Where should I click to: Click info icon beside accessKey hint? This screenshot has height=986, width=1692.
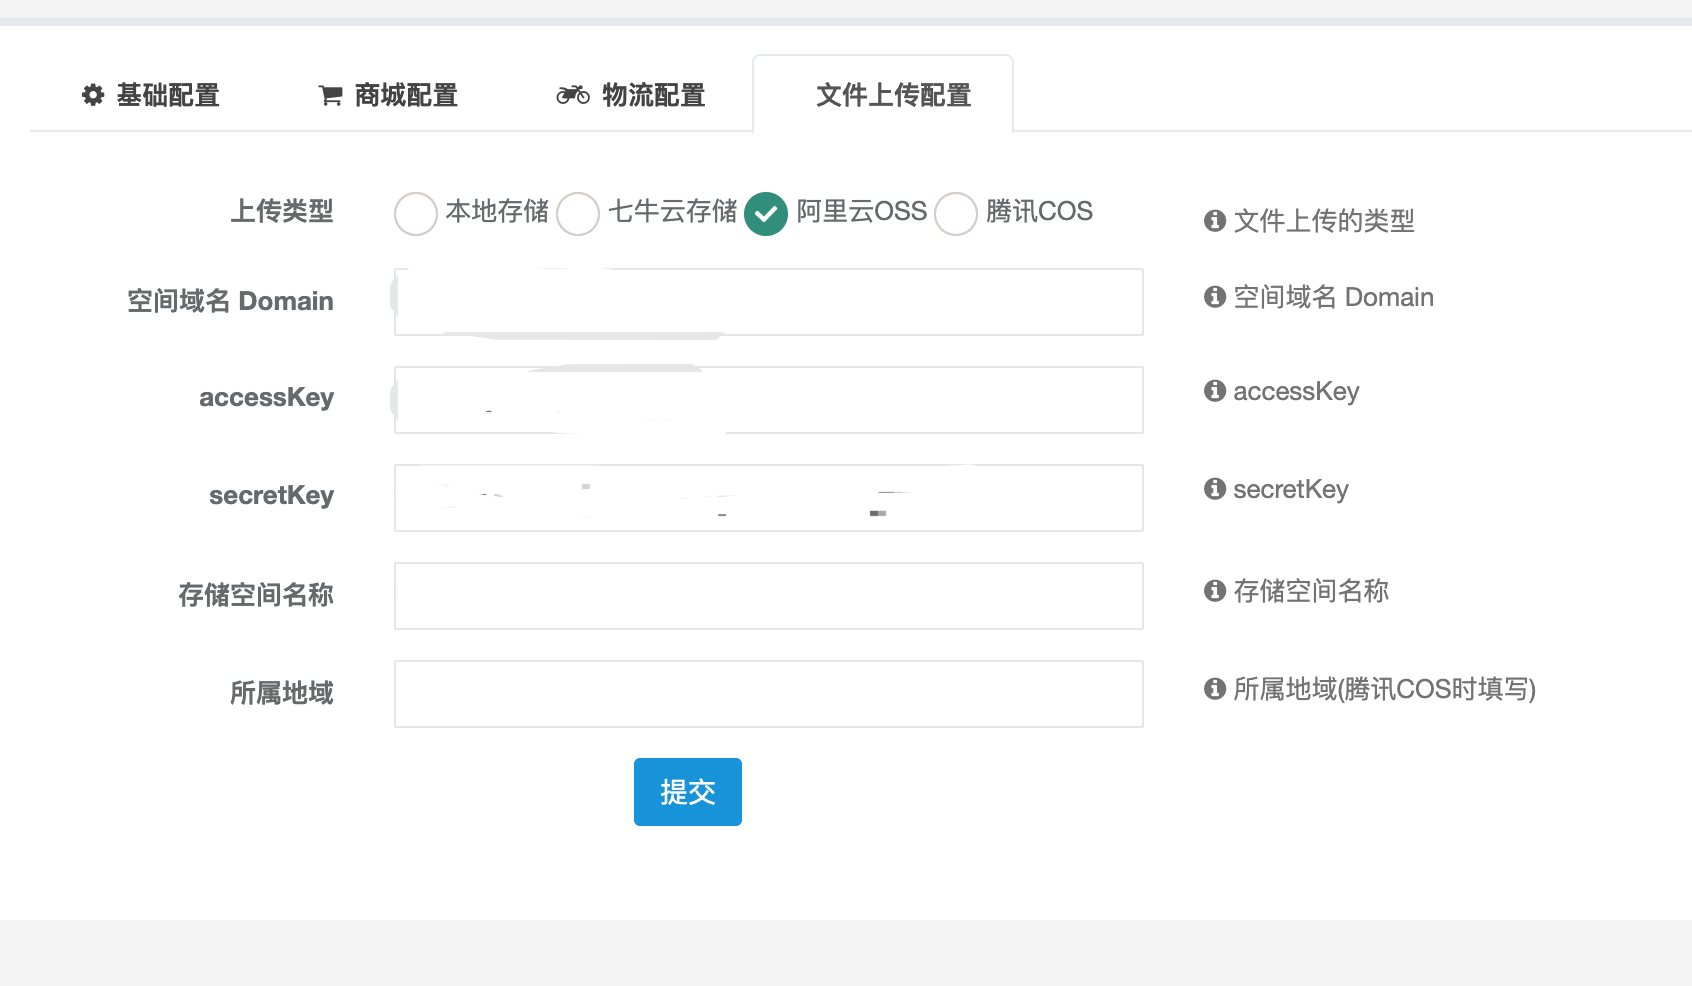pyautogui.click(x=1215, y=391)
